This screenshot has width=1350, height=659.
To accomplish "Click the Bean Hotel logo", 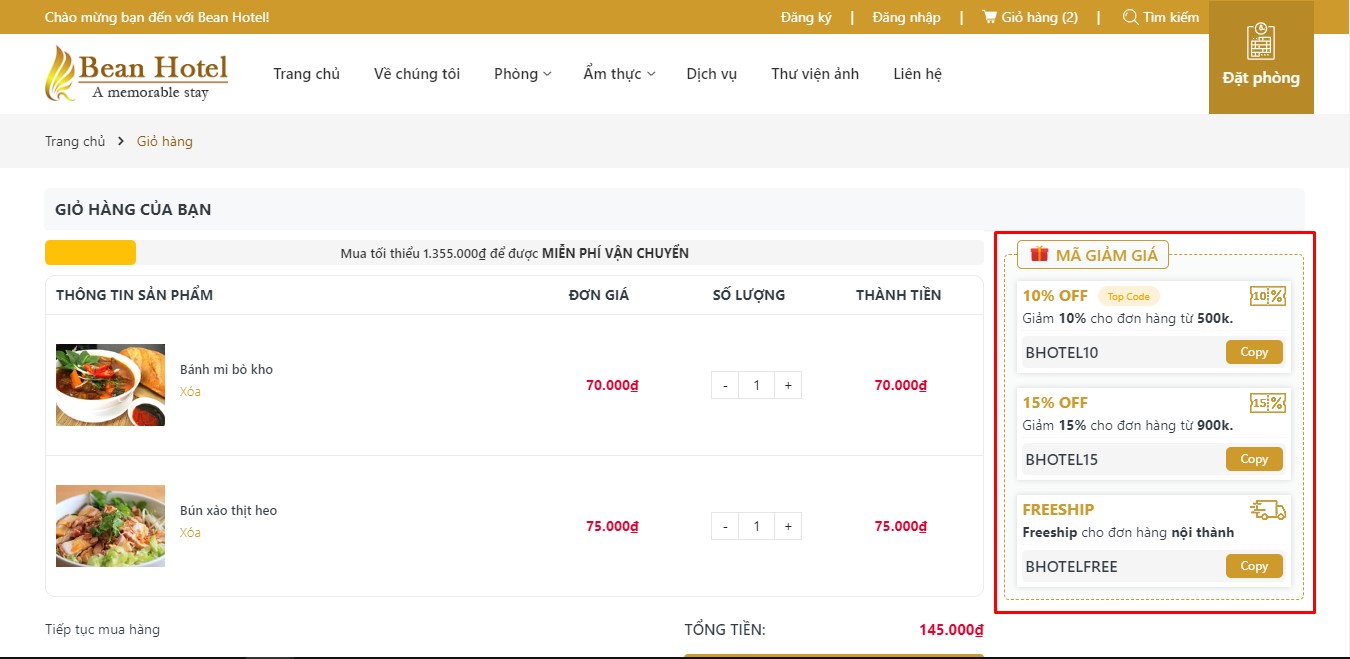I will pos(137,73).
